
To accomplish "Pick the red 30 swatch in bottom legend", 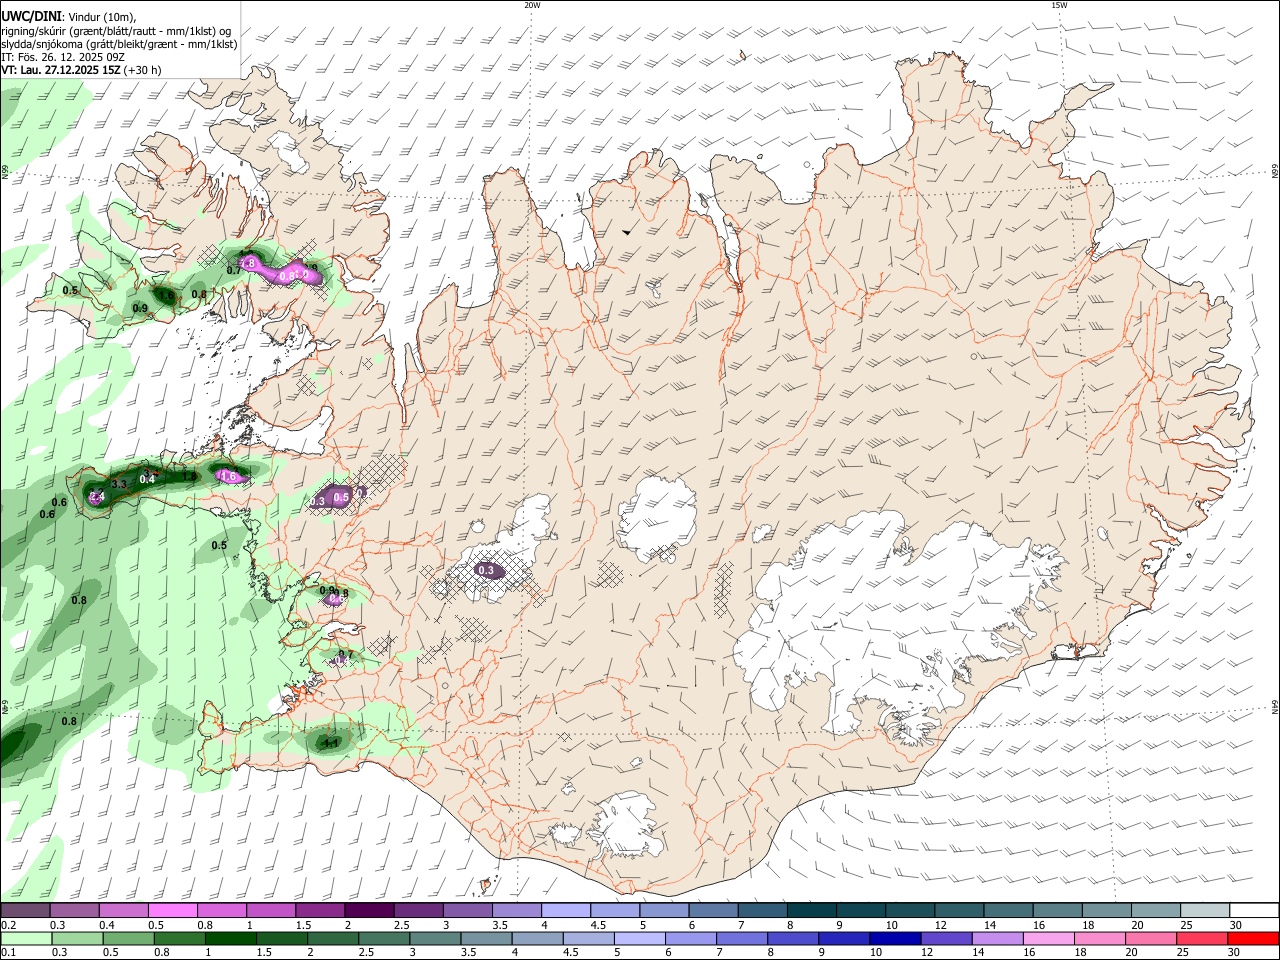I will 1254,939.
